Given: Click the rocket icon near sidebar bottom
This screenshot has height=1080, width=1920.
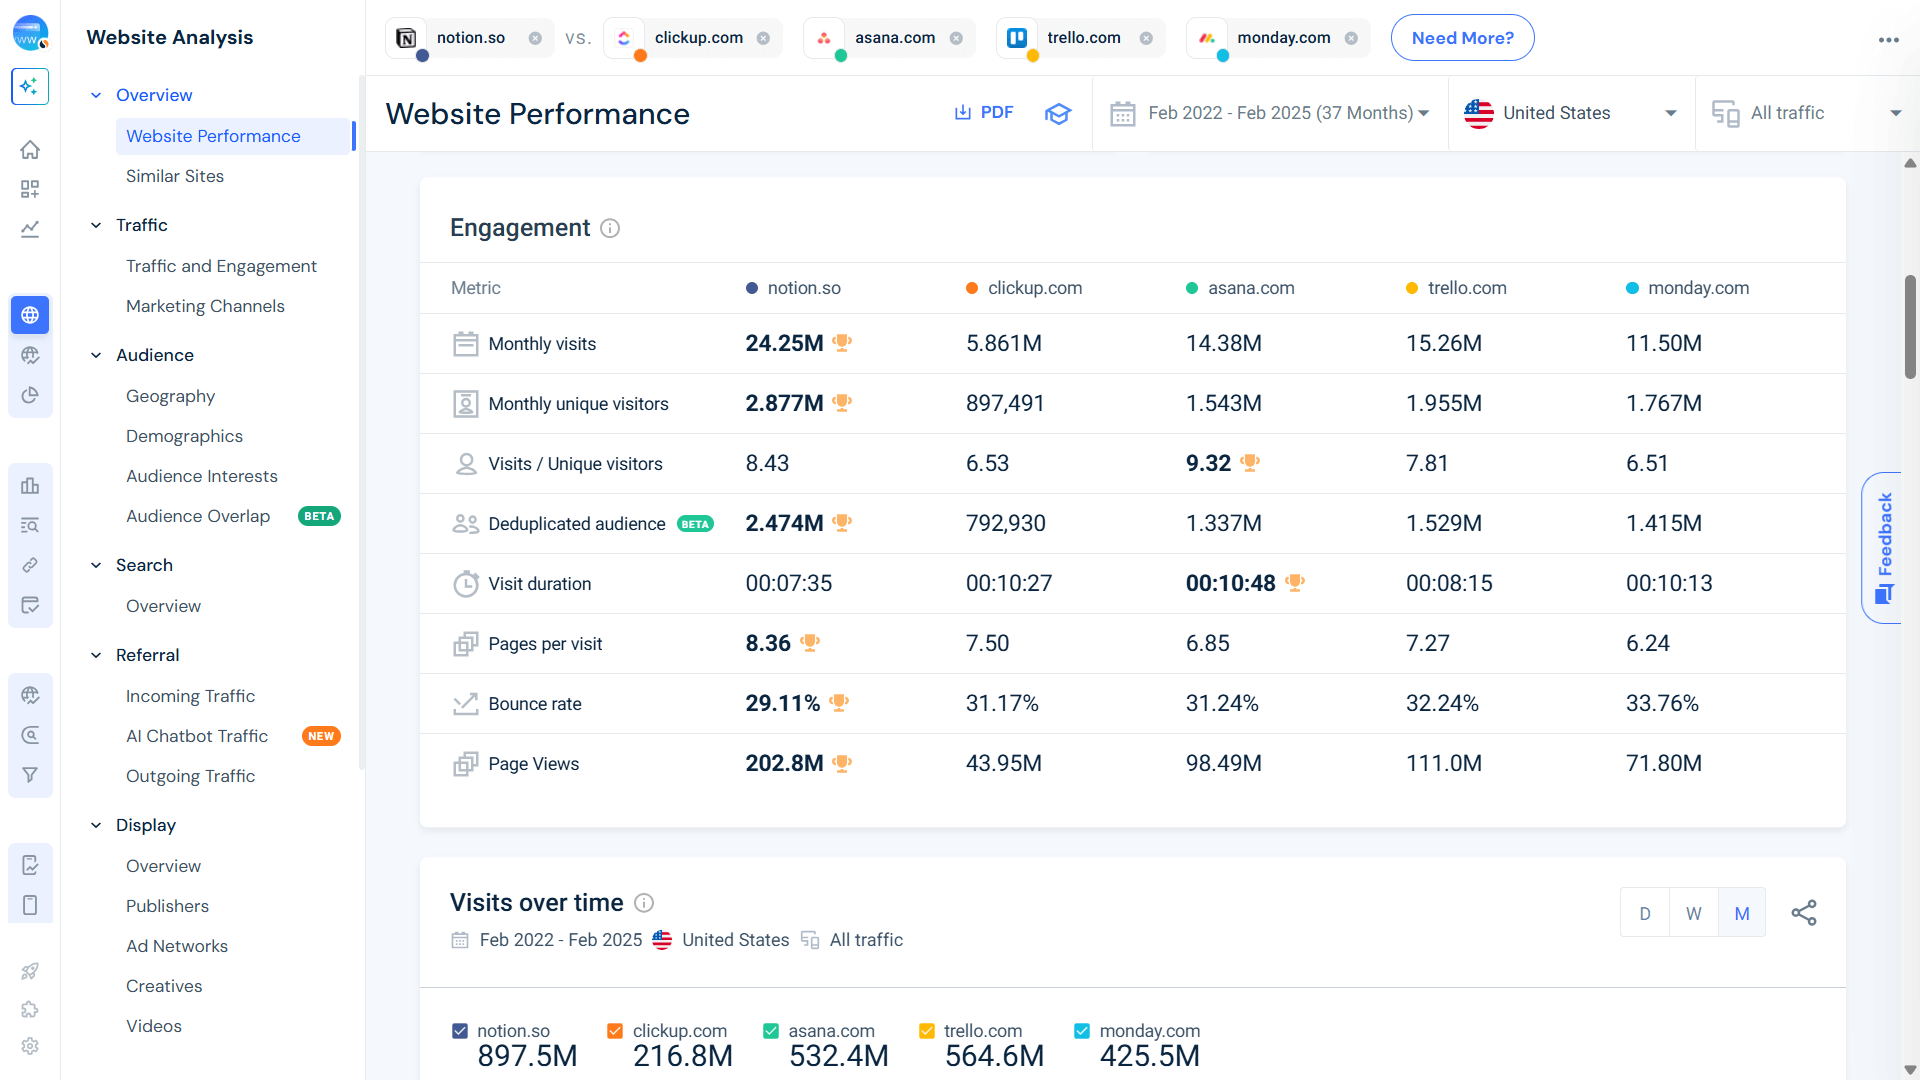Looking at the screenshot, I should 30,971.
